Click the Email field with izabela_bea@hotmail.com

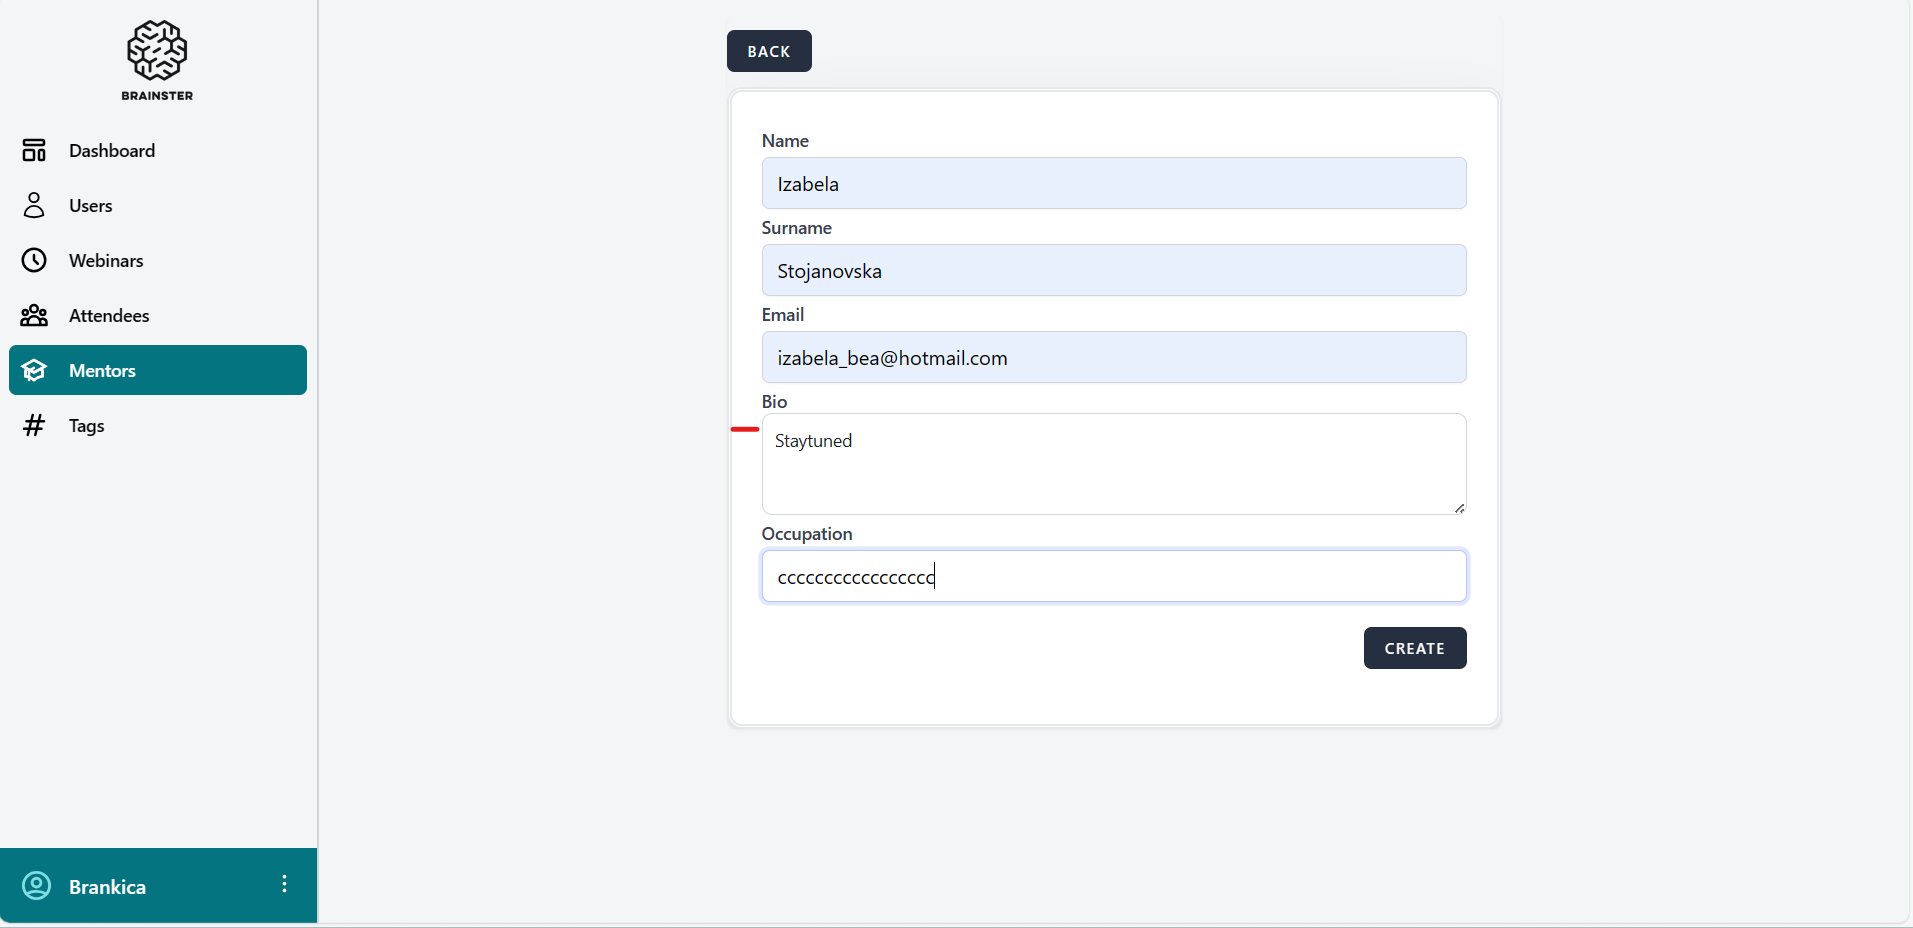[x=1113, y=357]
